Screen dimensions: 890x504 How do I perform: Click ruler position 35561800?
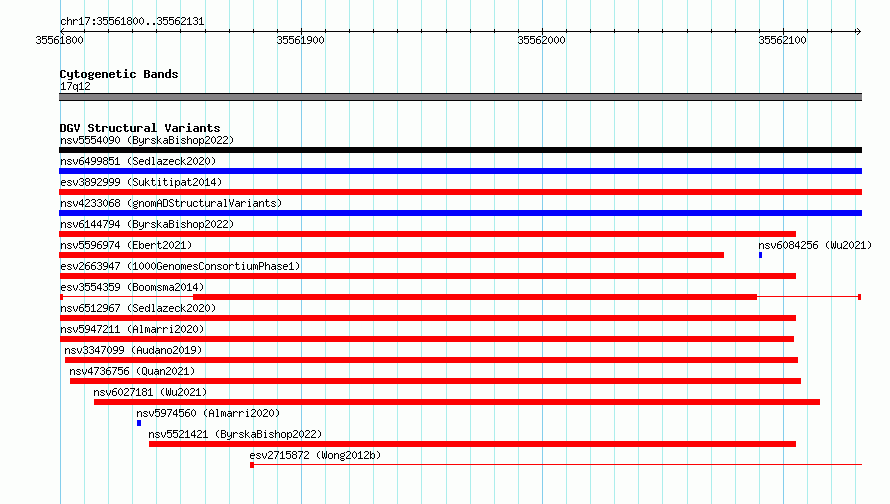point(59,40)
